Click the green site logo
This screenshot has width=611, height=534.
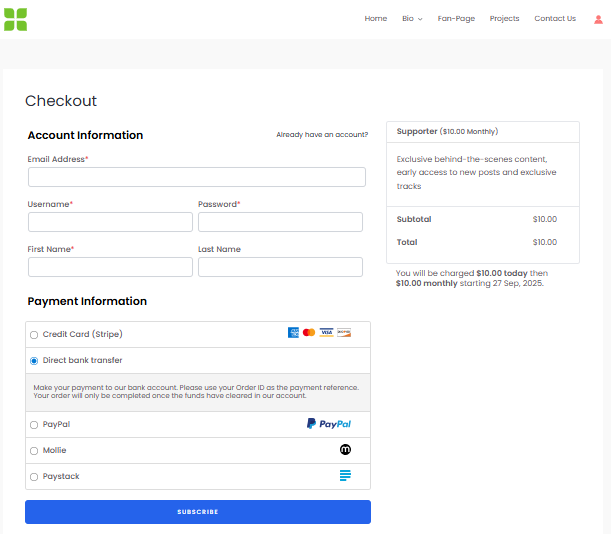point(16,19)
